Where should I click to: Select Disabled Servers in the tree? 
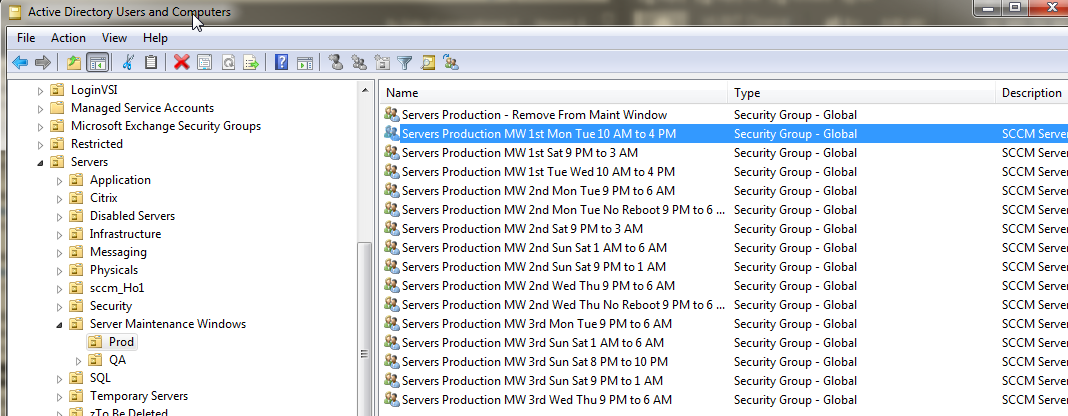click(132, 216)
